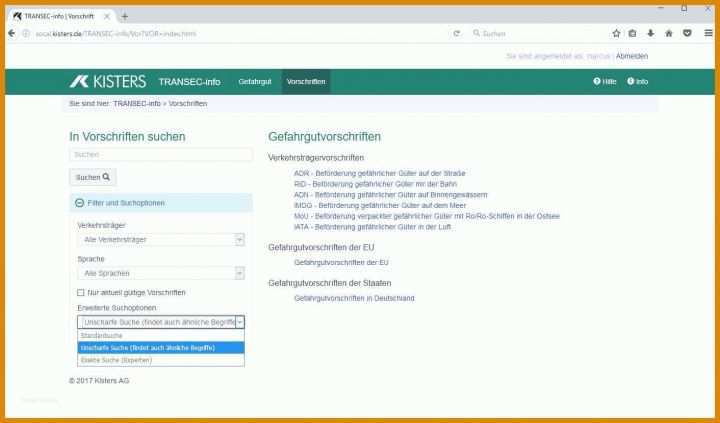
Task: Click the Verkehrsträgervorschriften heading
Action: coord(316,158)
